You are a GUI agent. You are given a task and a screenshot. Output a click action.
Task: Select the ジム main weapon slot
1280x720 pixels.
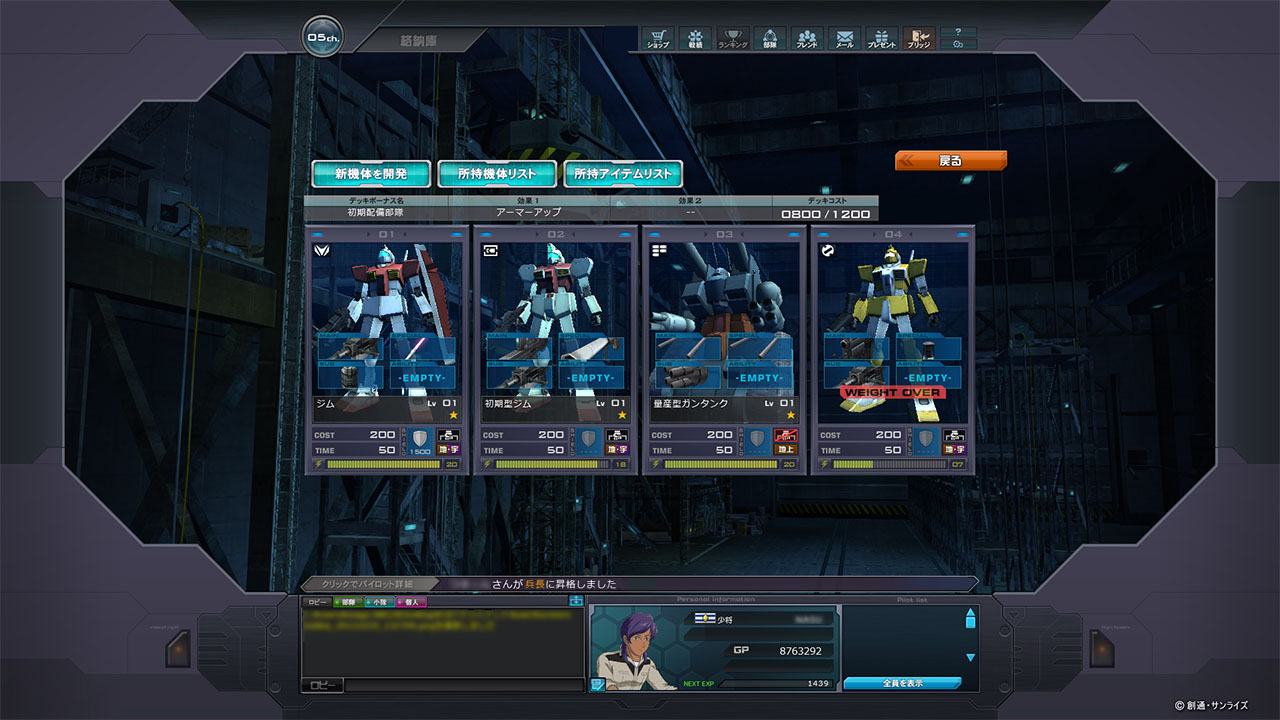[x=352, y=348]
